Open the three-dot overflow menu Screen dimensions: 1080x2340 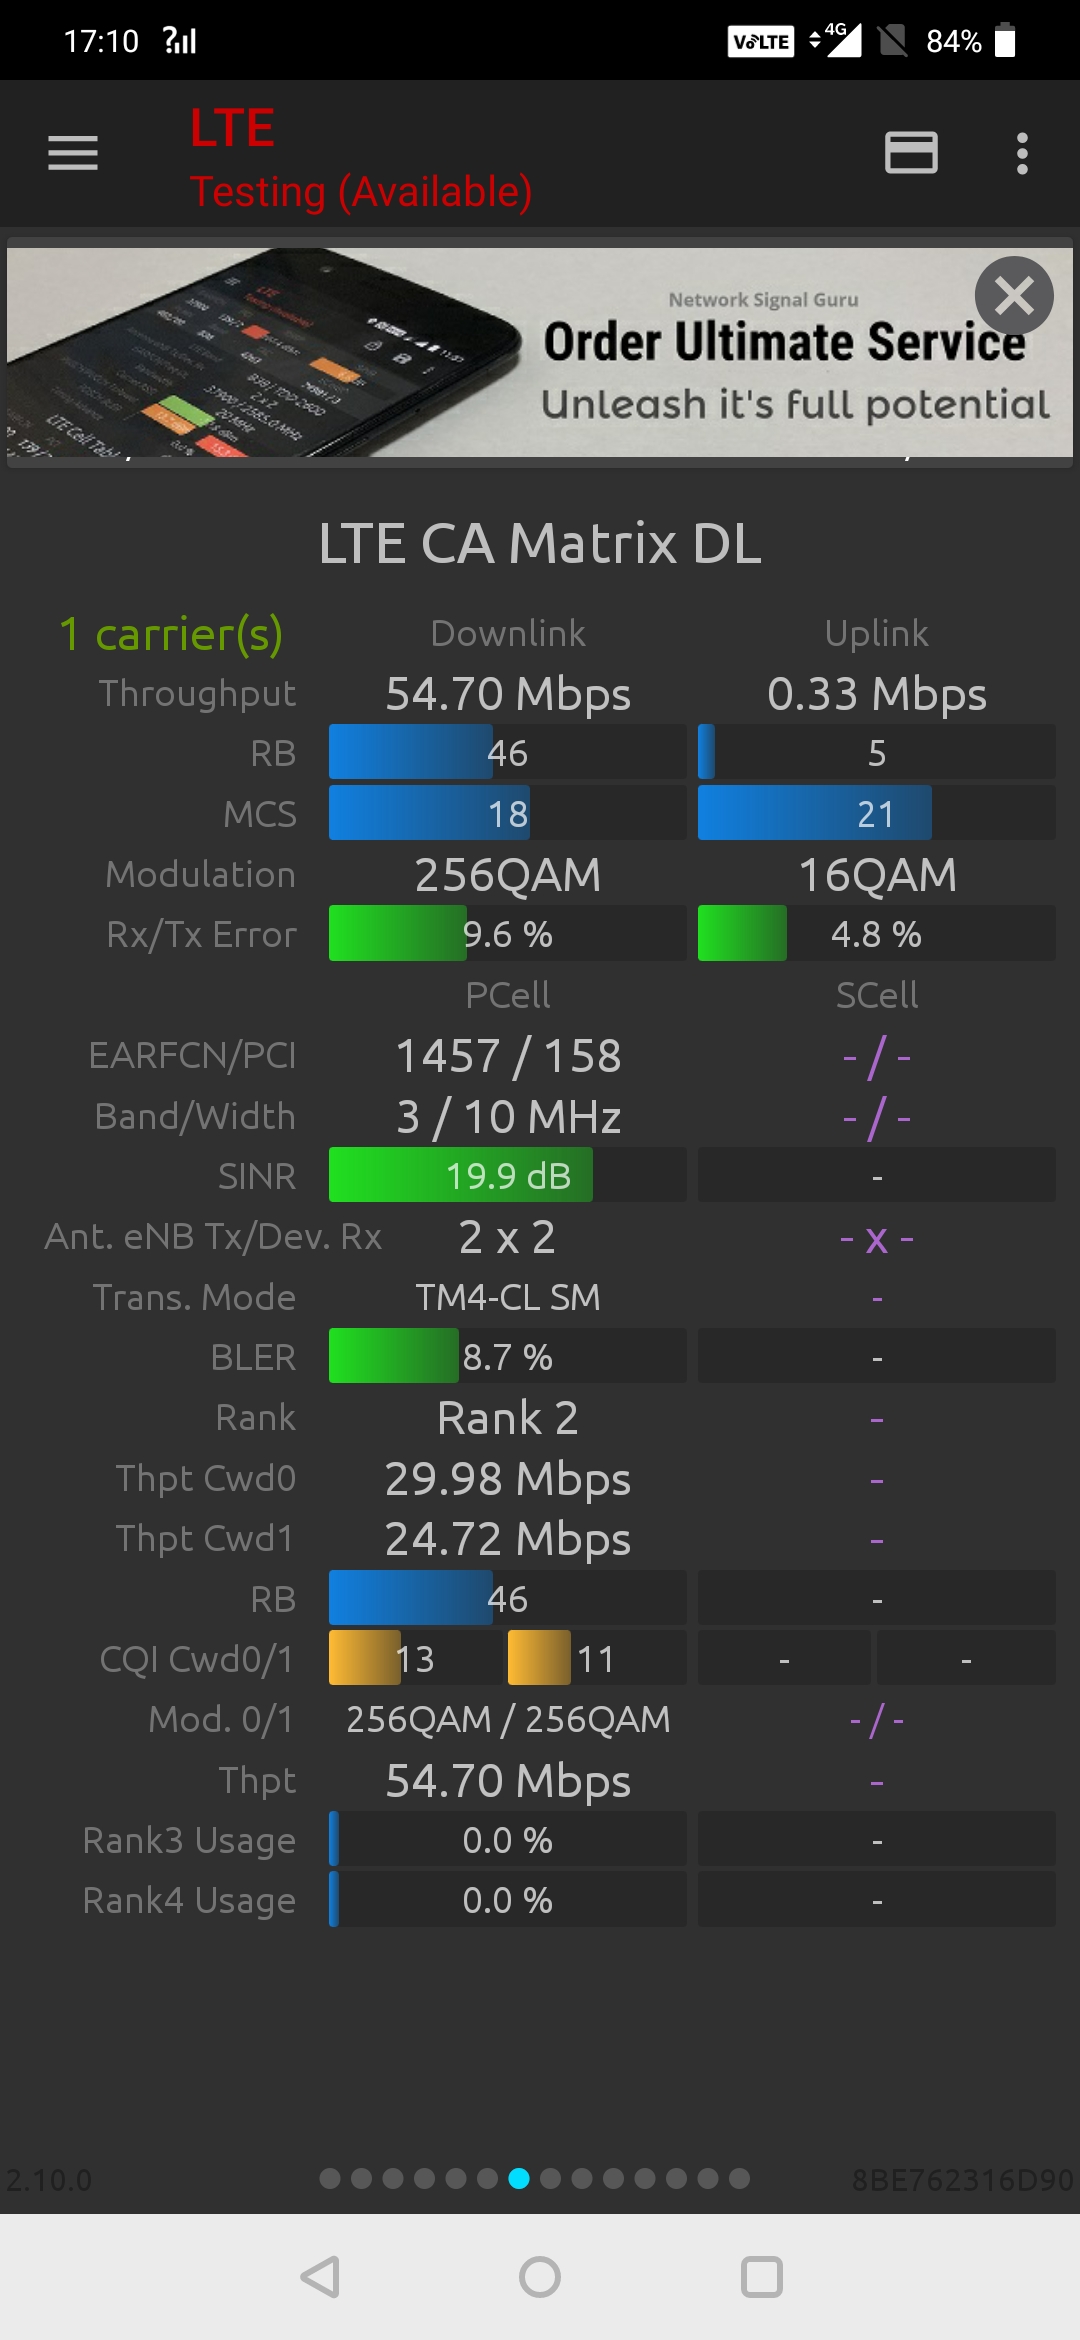[x=1022, y=154]
